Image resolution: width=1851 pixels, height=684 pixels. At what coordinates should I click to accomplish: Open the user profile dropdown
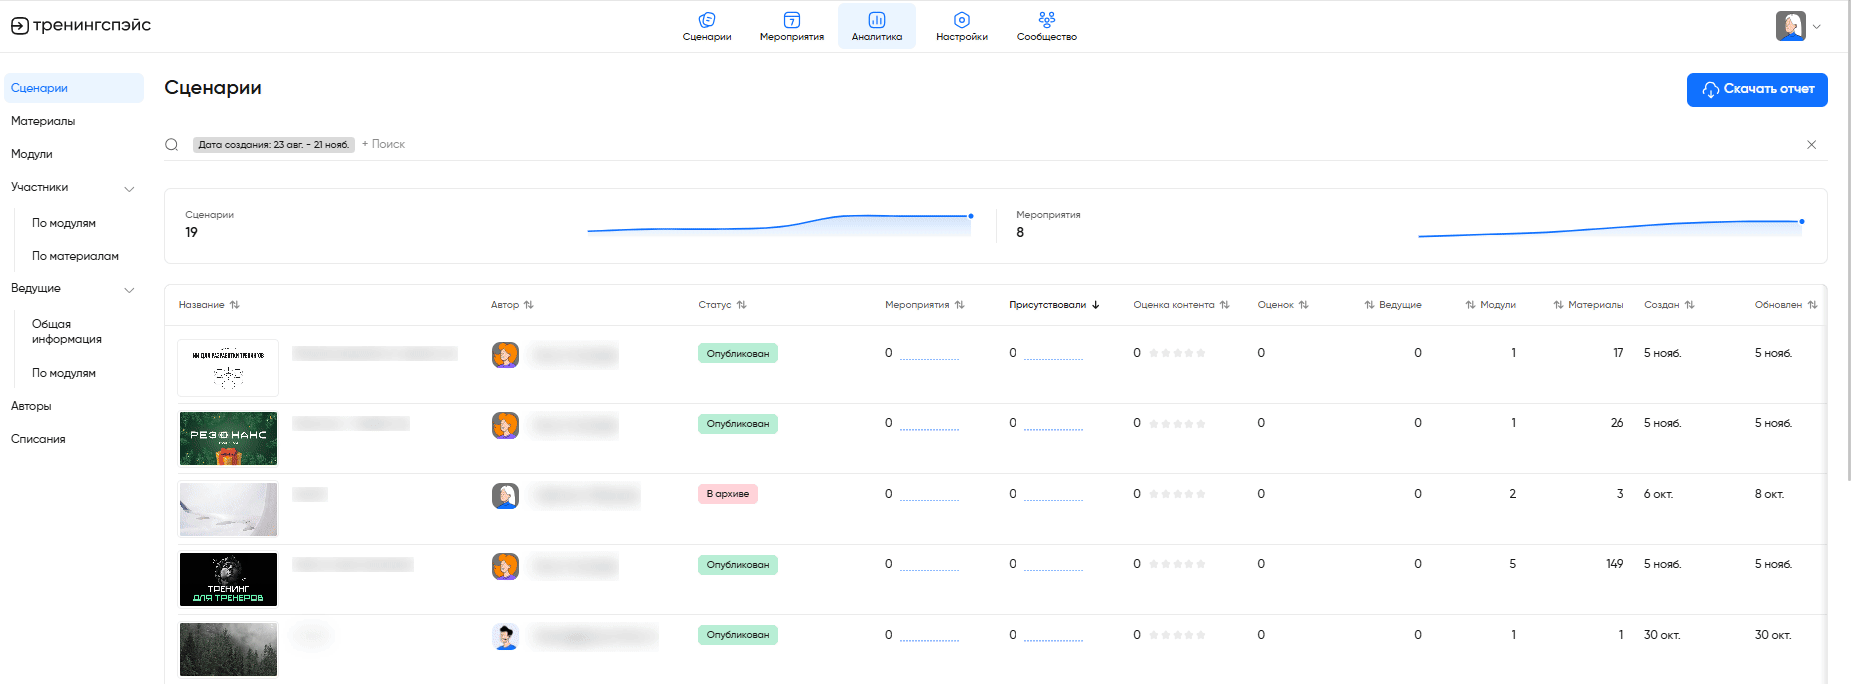1798,26
